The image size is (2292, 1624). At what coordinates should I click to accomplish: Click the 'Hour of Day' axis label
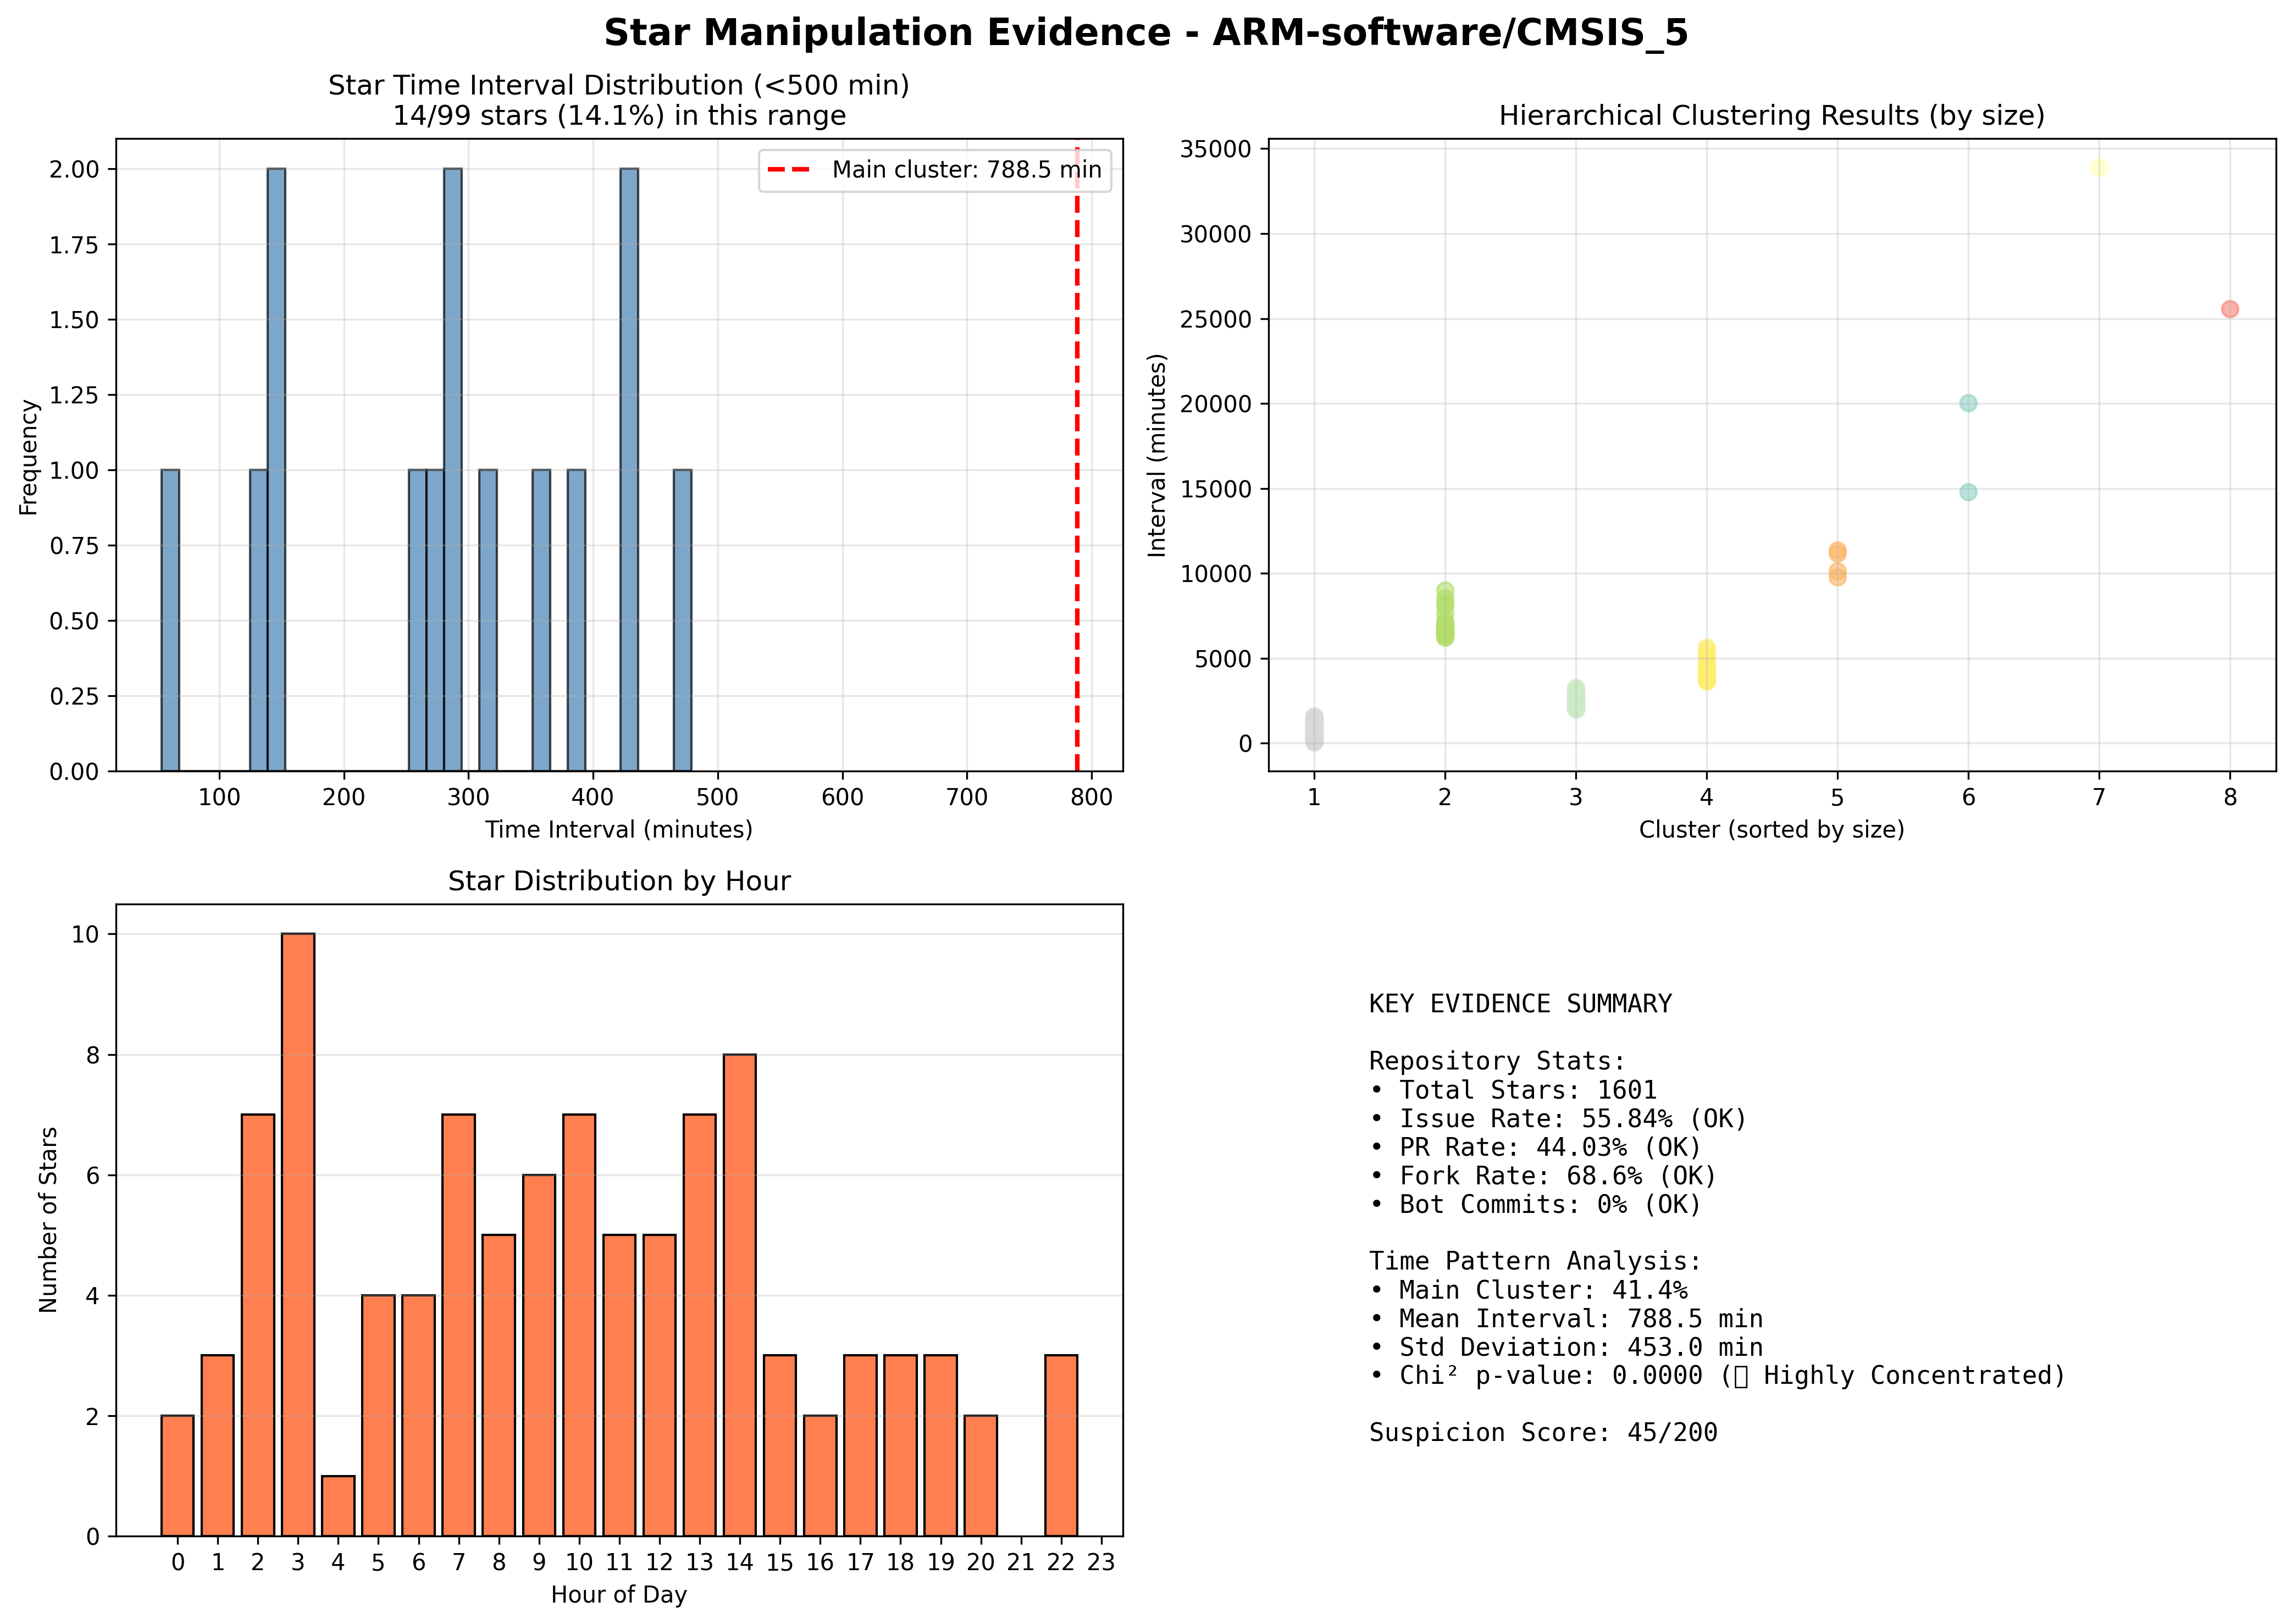tap(619, 1595)
